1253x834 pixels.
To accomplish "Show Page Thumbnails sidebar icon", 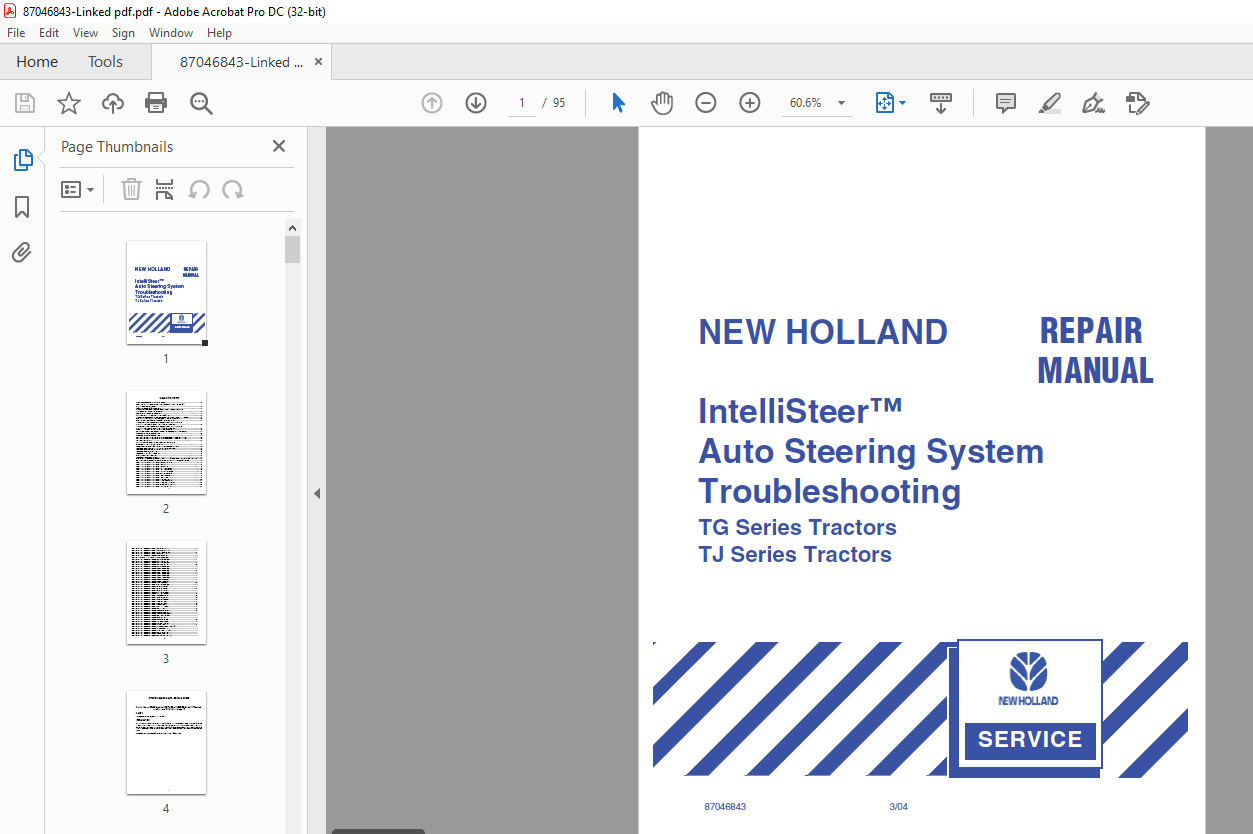I will point(22,159).
